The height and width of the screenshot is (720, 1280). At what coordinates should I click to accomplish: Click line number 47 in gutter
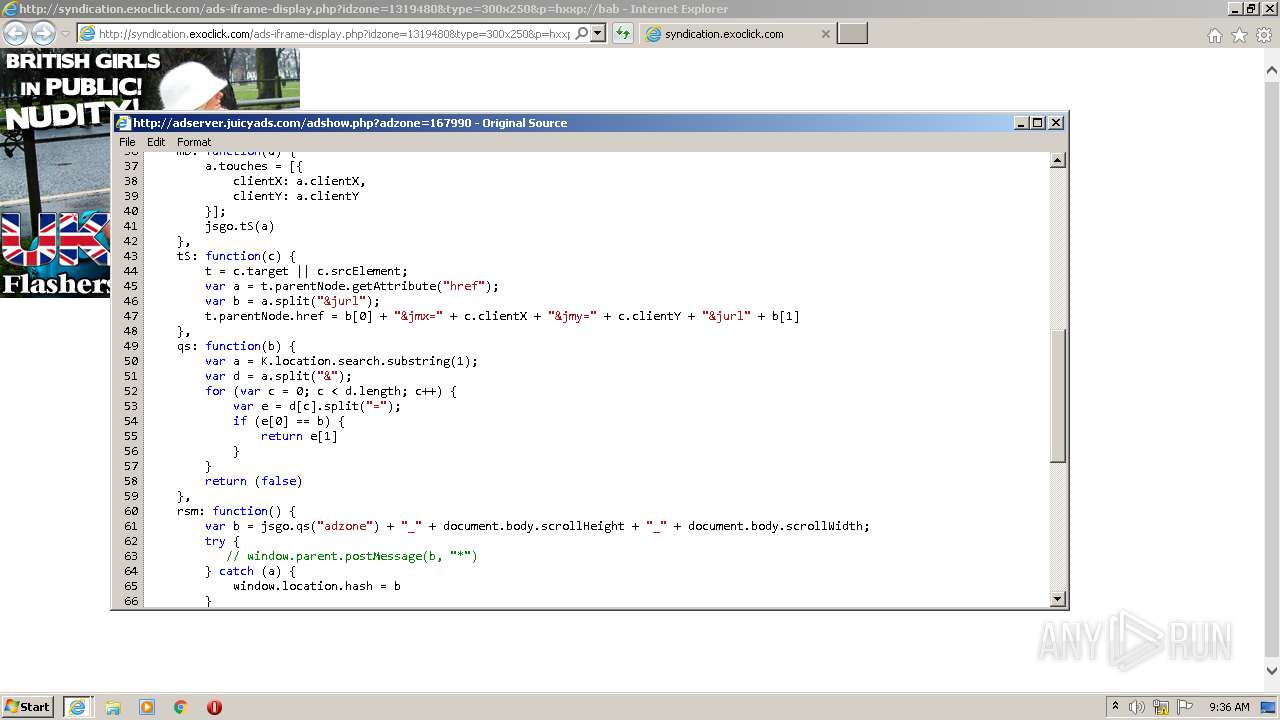click(131, 316)
